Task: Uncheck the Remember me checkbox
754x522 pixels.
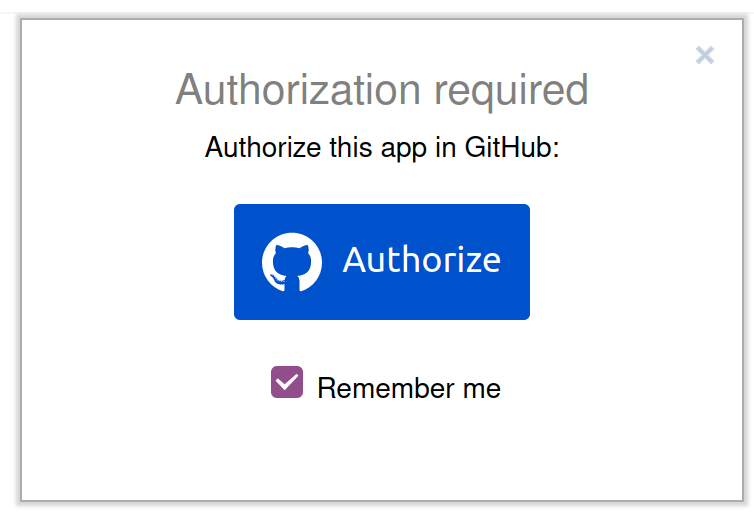Action: click(287, 382)
